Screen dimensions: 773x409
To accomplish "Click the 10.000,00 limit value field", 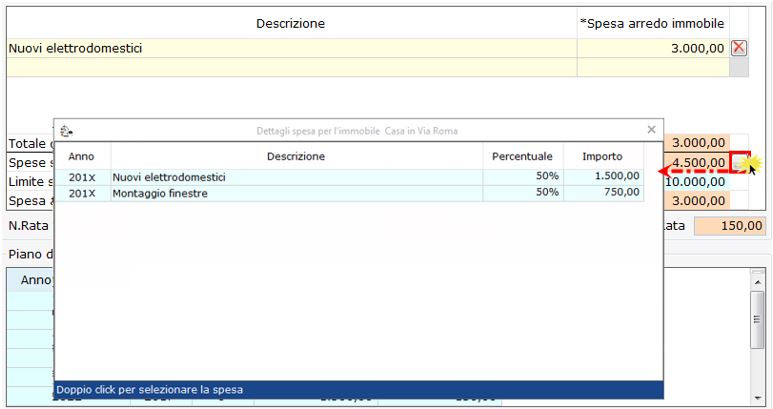I will pos(696,182).
